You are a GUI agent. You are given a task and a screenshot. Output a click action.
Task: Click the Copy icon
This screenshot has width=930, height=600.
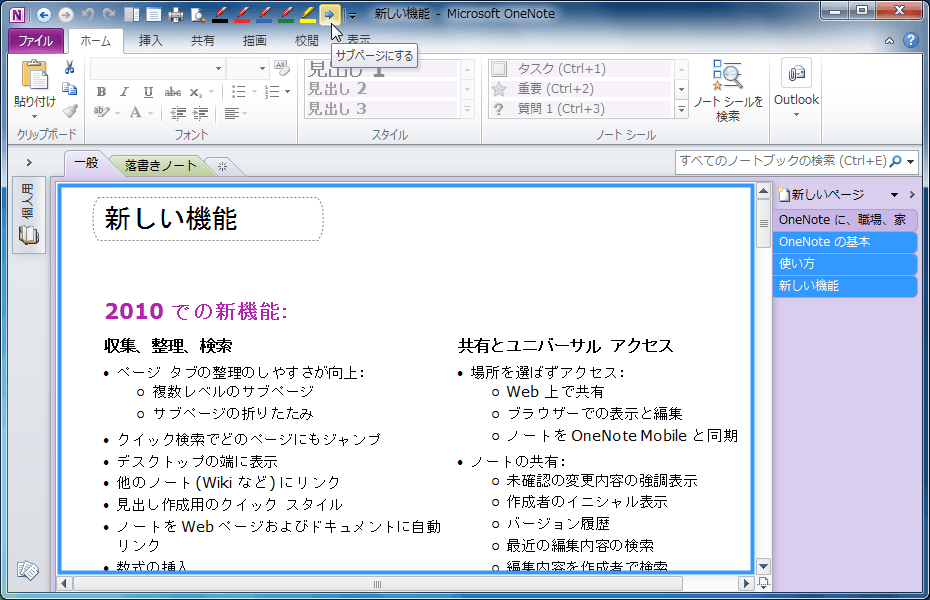pyautogui.click(x=69, y=89)
